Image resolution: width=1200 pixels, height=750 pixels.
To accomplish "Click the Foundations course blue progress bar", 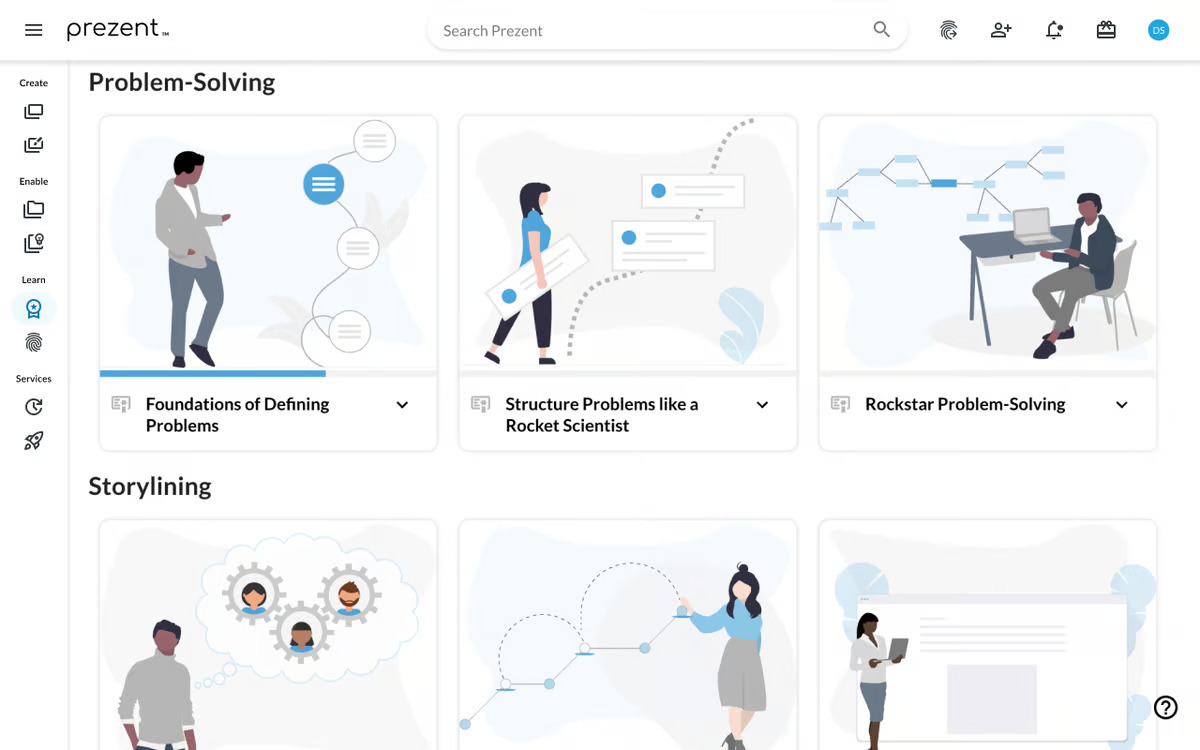I will click(213, 374).
